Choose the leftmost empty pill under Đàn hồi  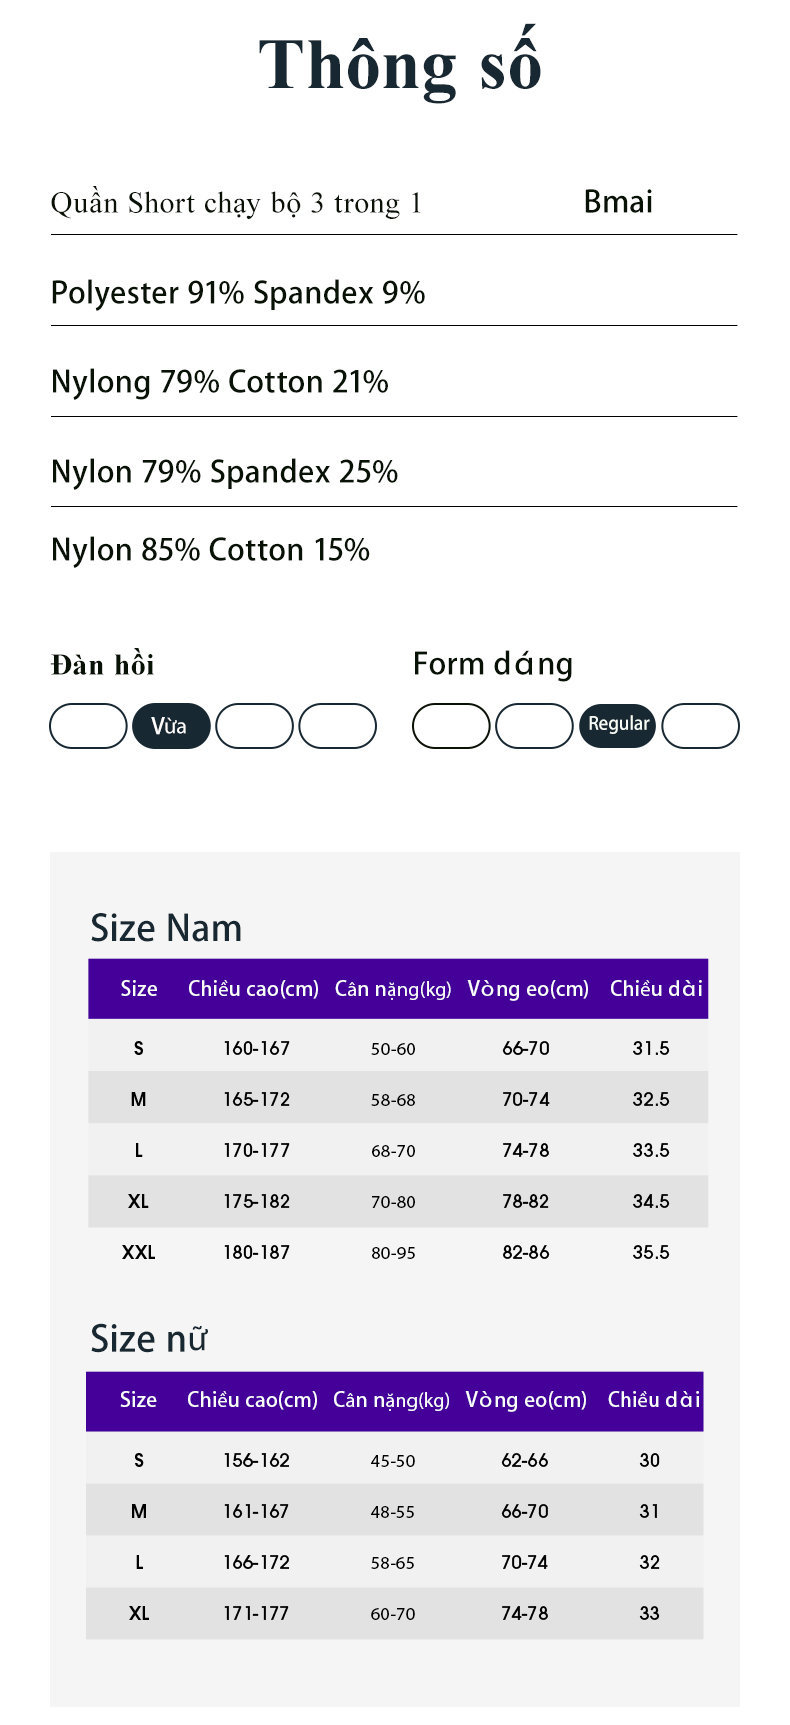point(88,726)
